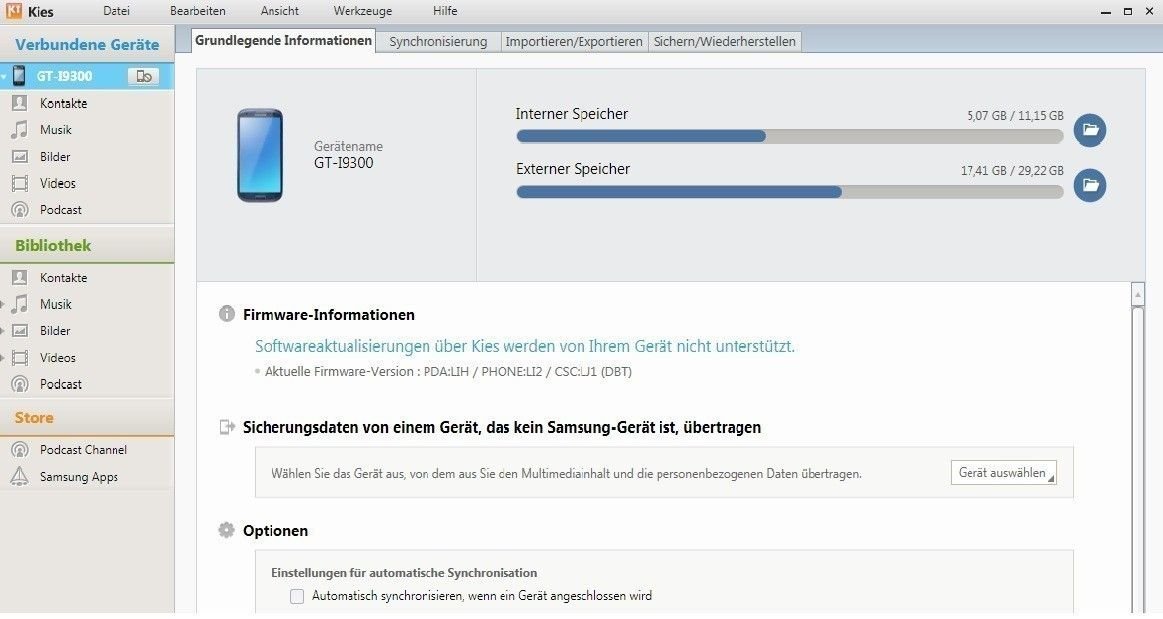
Task: Open Musik in the Bibliothek section
Action: pyautogui.click(x=56, y=304)
